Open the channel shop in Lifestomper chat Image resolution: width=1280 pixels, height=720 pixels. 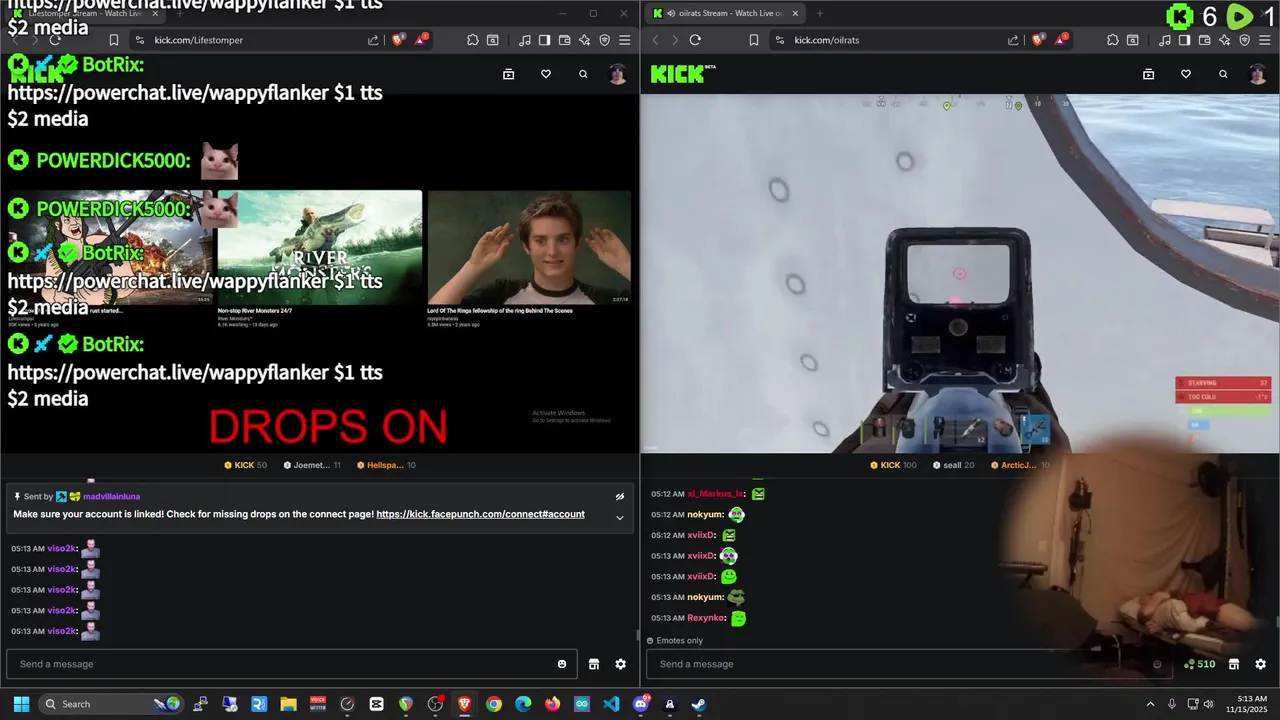point(593,664)
